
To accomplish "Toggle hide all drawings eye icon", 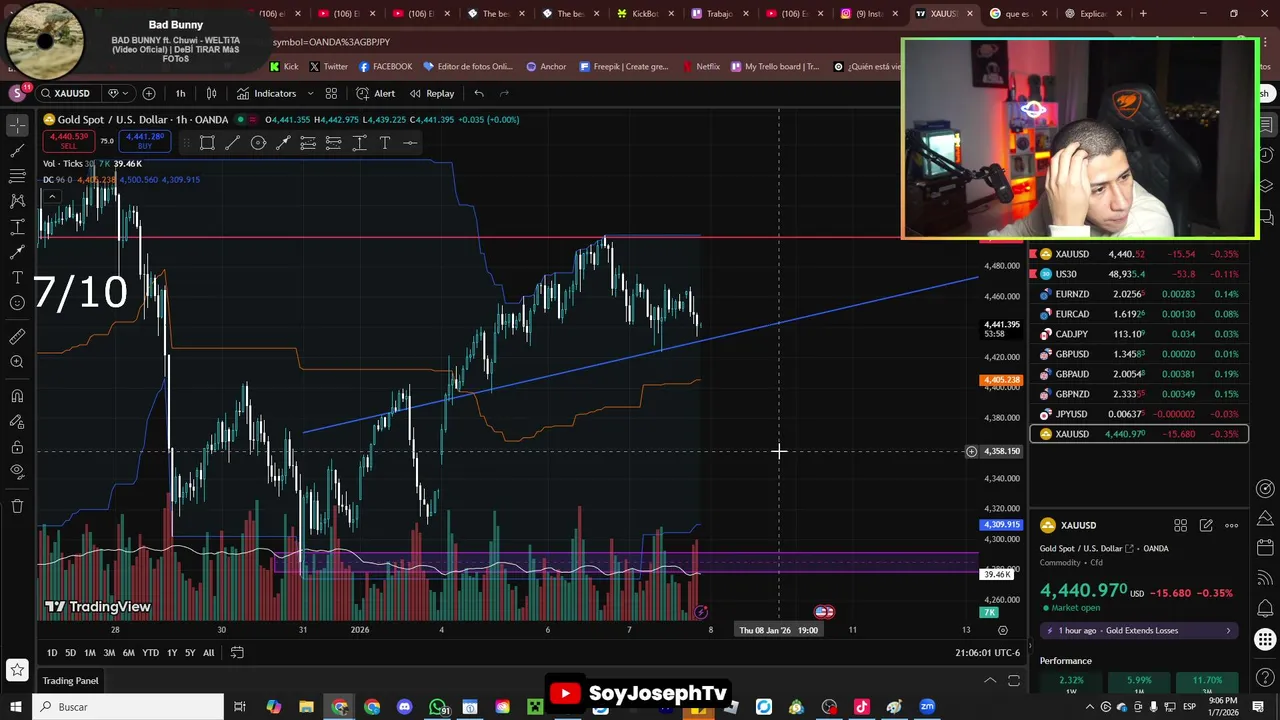I will point(17,471).
